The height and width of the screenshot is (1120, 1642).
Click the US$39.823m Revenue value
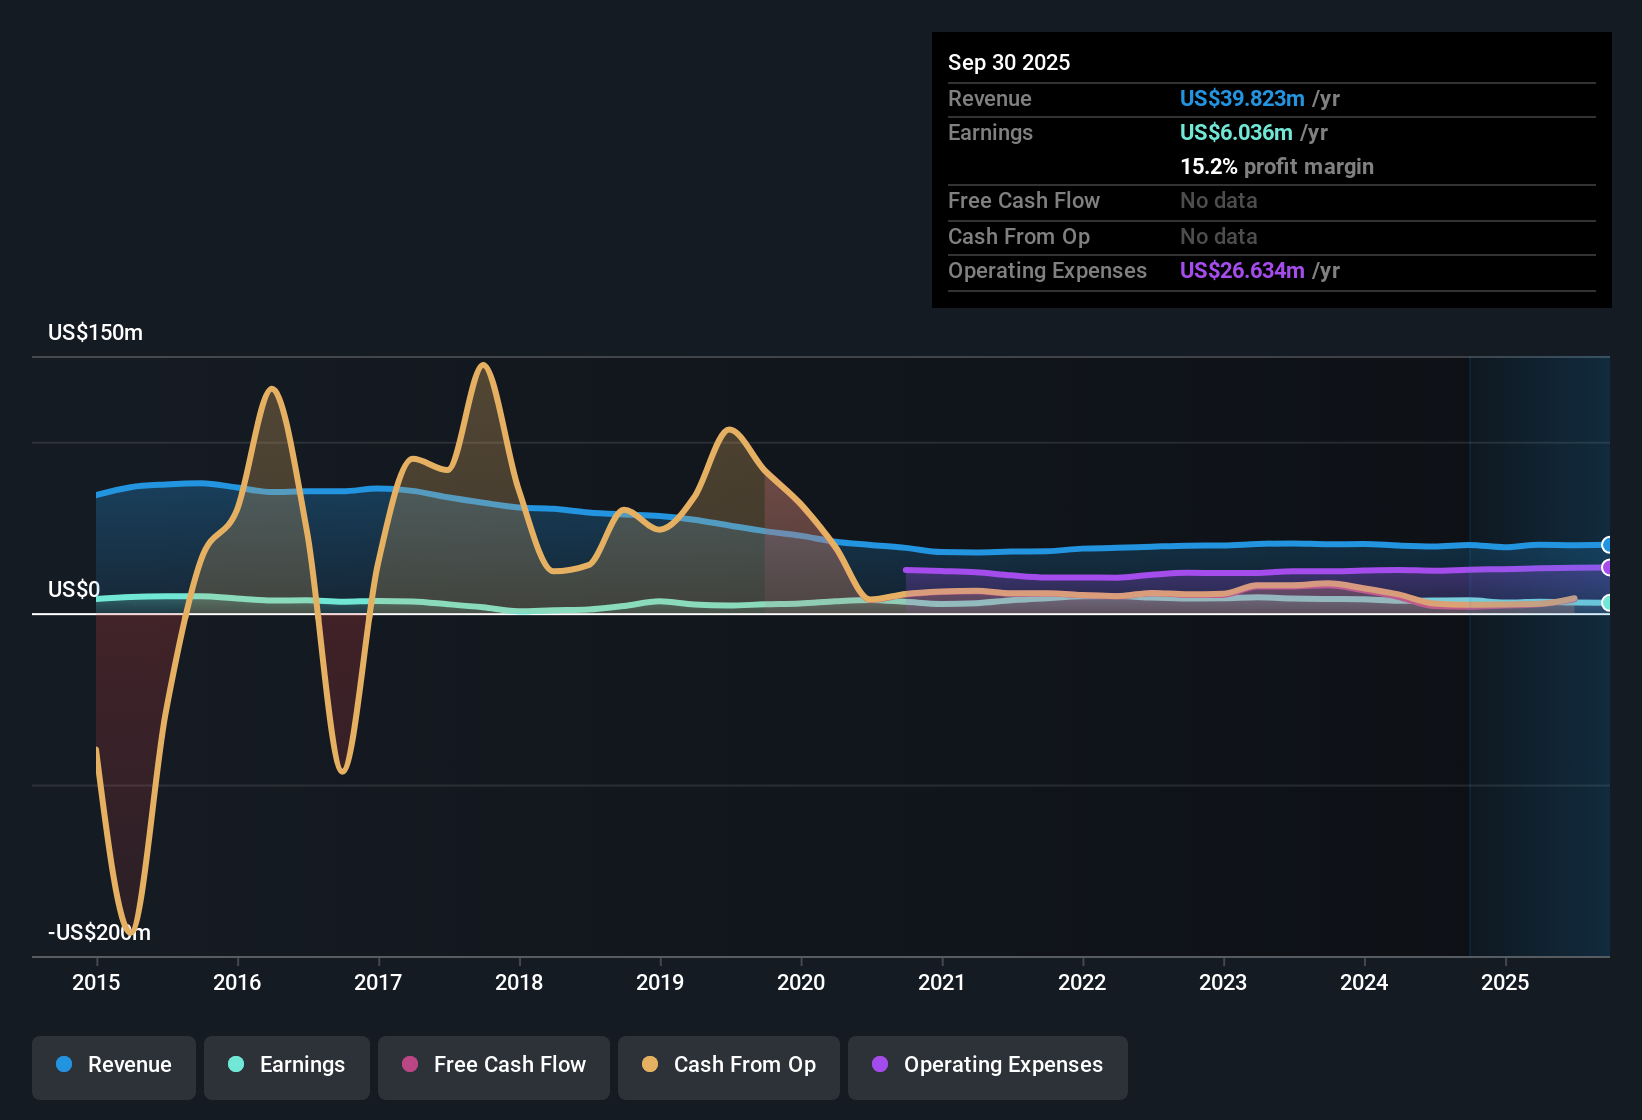tap(1242, 98)
